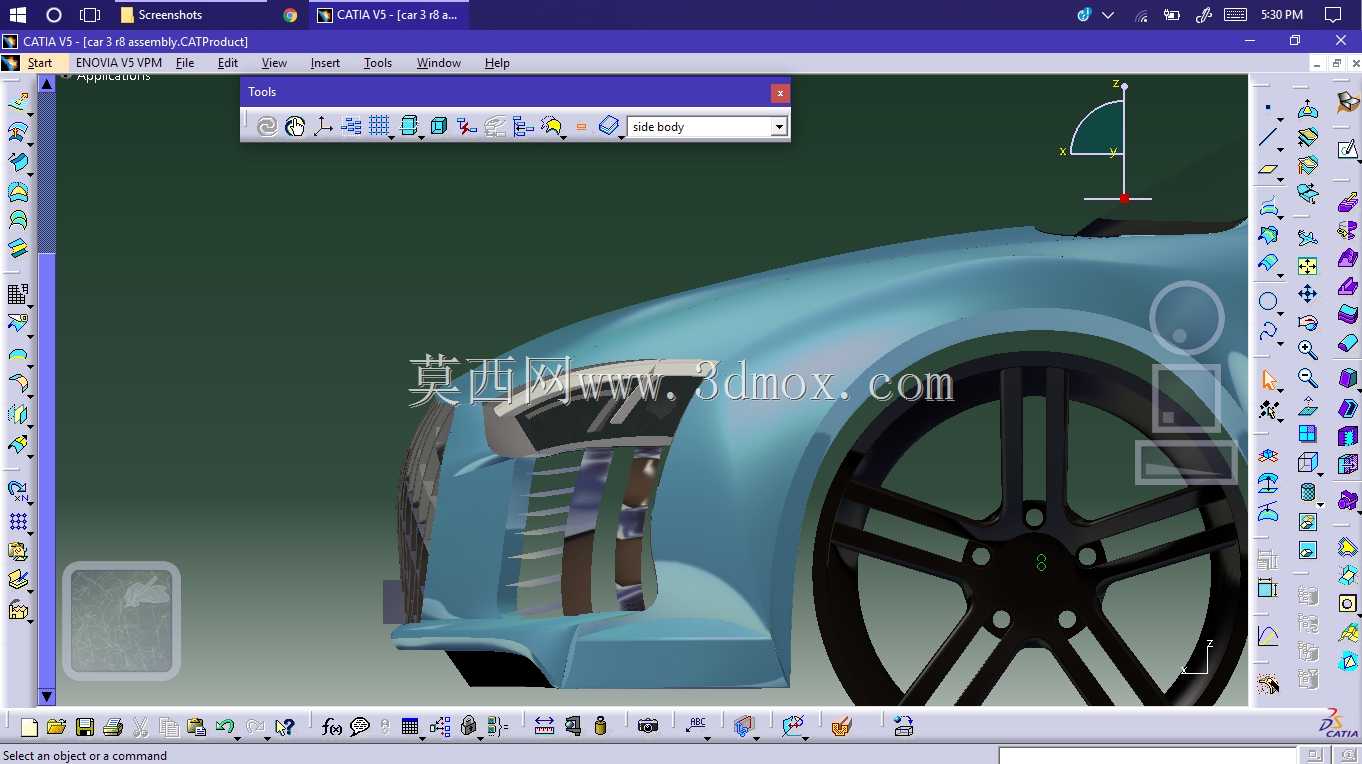
Task: Open the Start menu in CATIA
Action: coord(39,63)
